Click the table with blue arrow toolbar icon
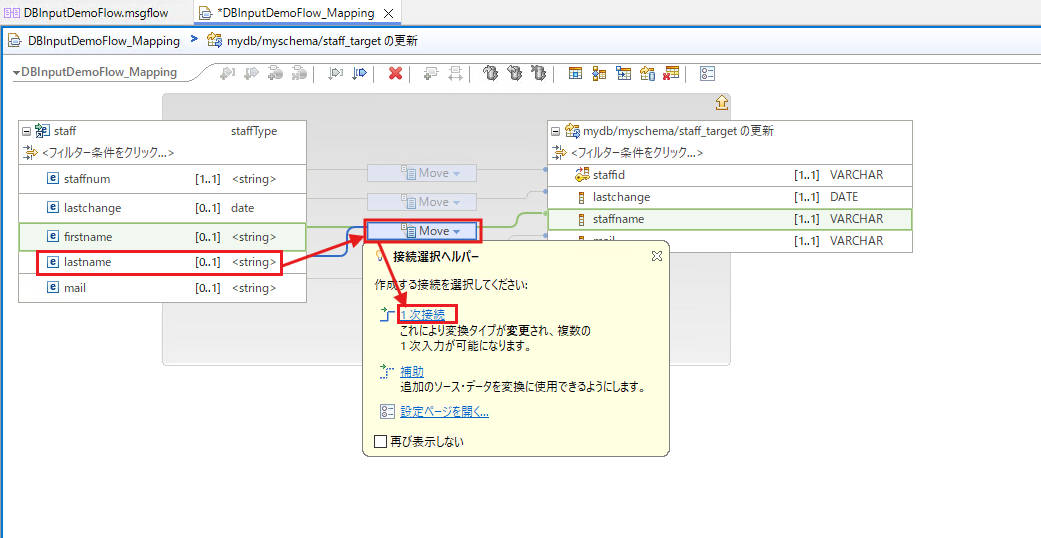The height and width of the screenshot is (538, 1041). [x=623, y=73]
